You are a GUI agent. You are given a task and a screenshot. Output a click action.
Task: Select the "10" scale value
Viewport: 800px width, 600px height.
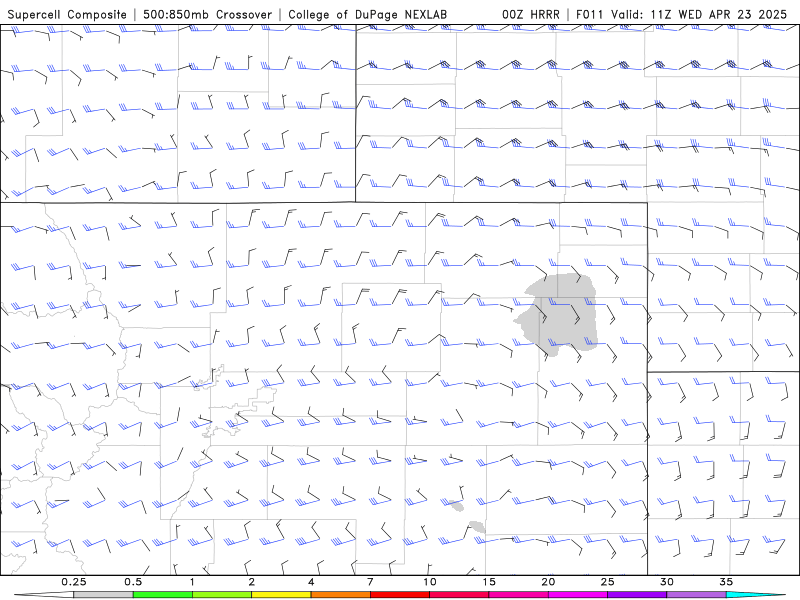430,582
